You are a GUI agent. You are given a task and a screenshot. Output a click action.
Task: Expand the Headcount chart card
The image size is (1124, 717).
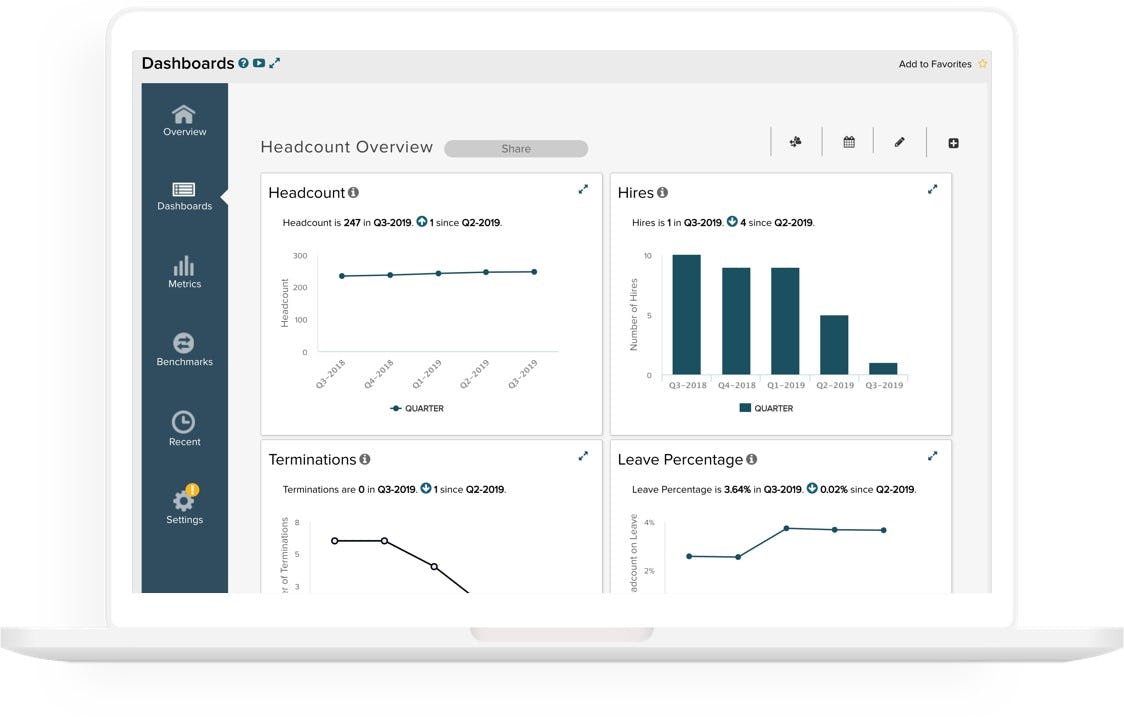(x=584, y=189)
